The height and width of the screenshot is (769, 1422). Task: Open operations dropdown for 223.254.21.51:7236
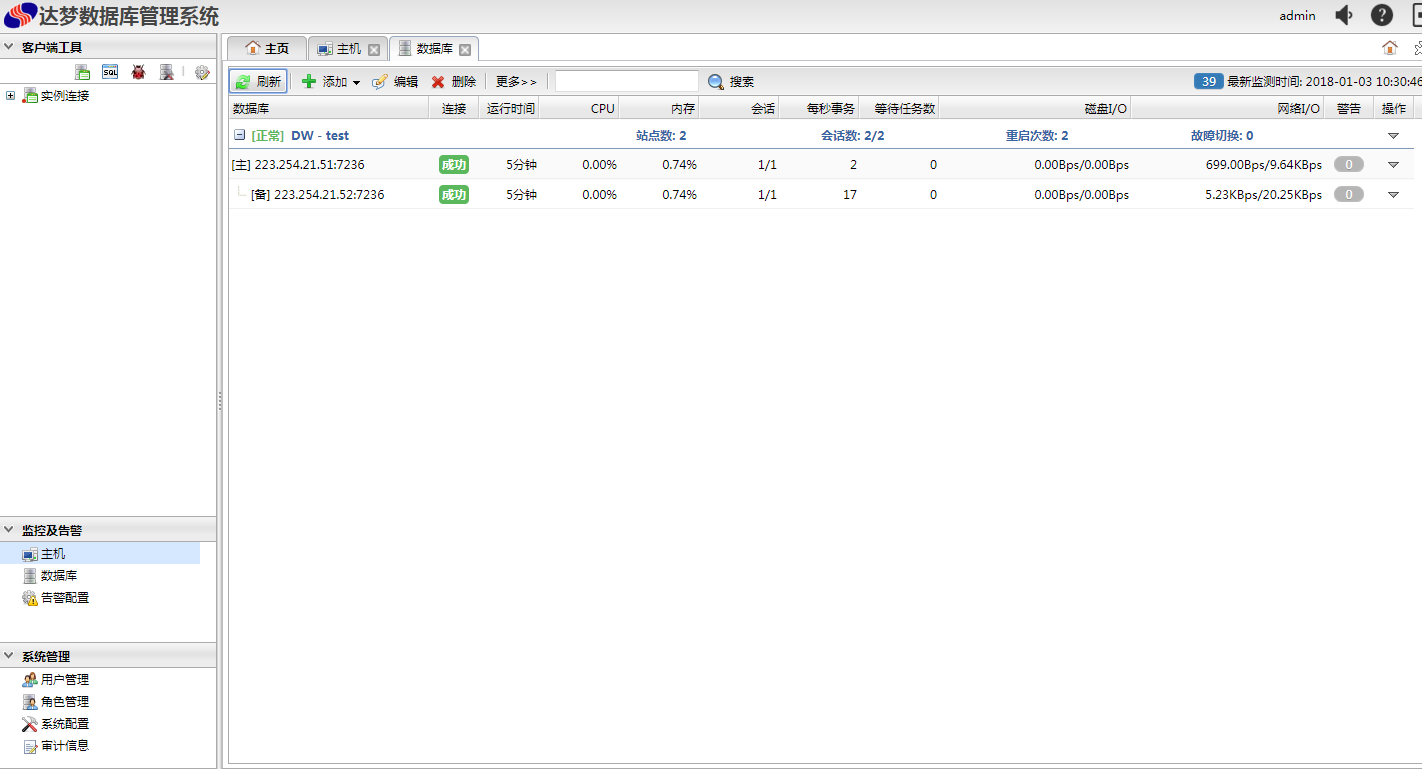(1393, 165)
